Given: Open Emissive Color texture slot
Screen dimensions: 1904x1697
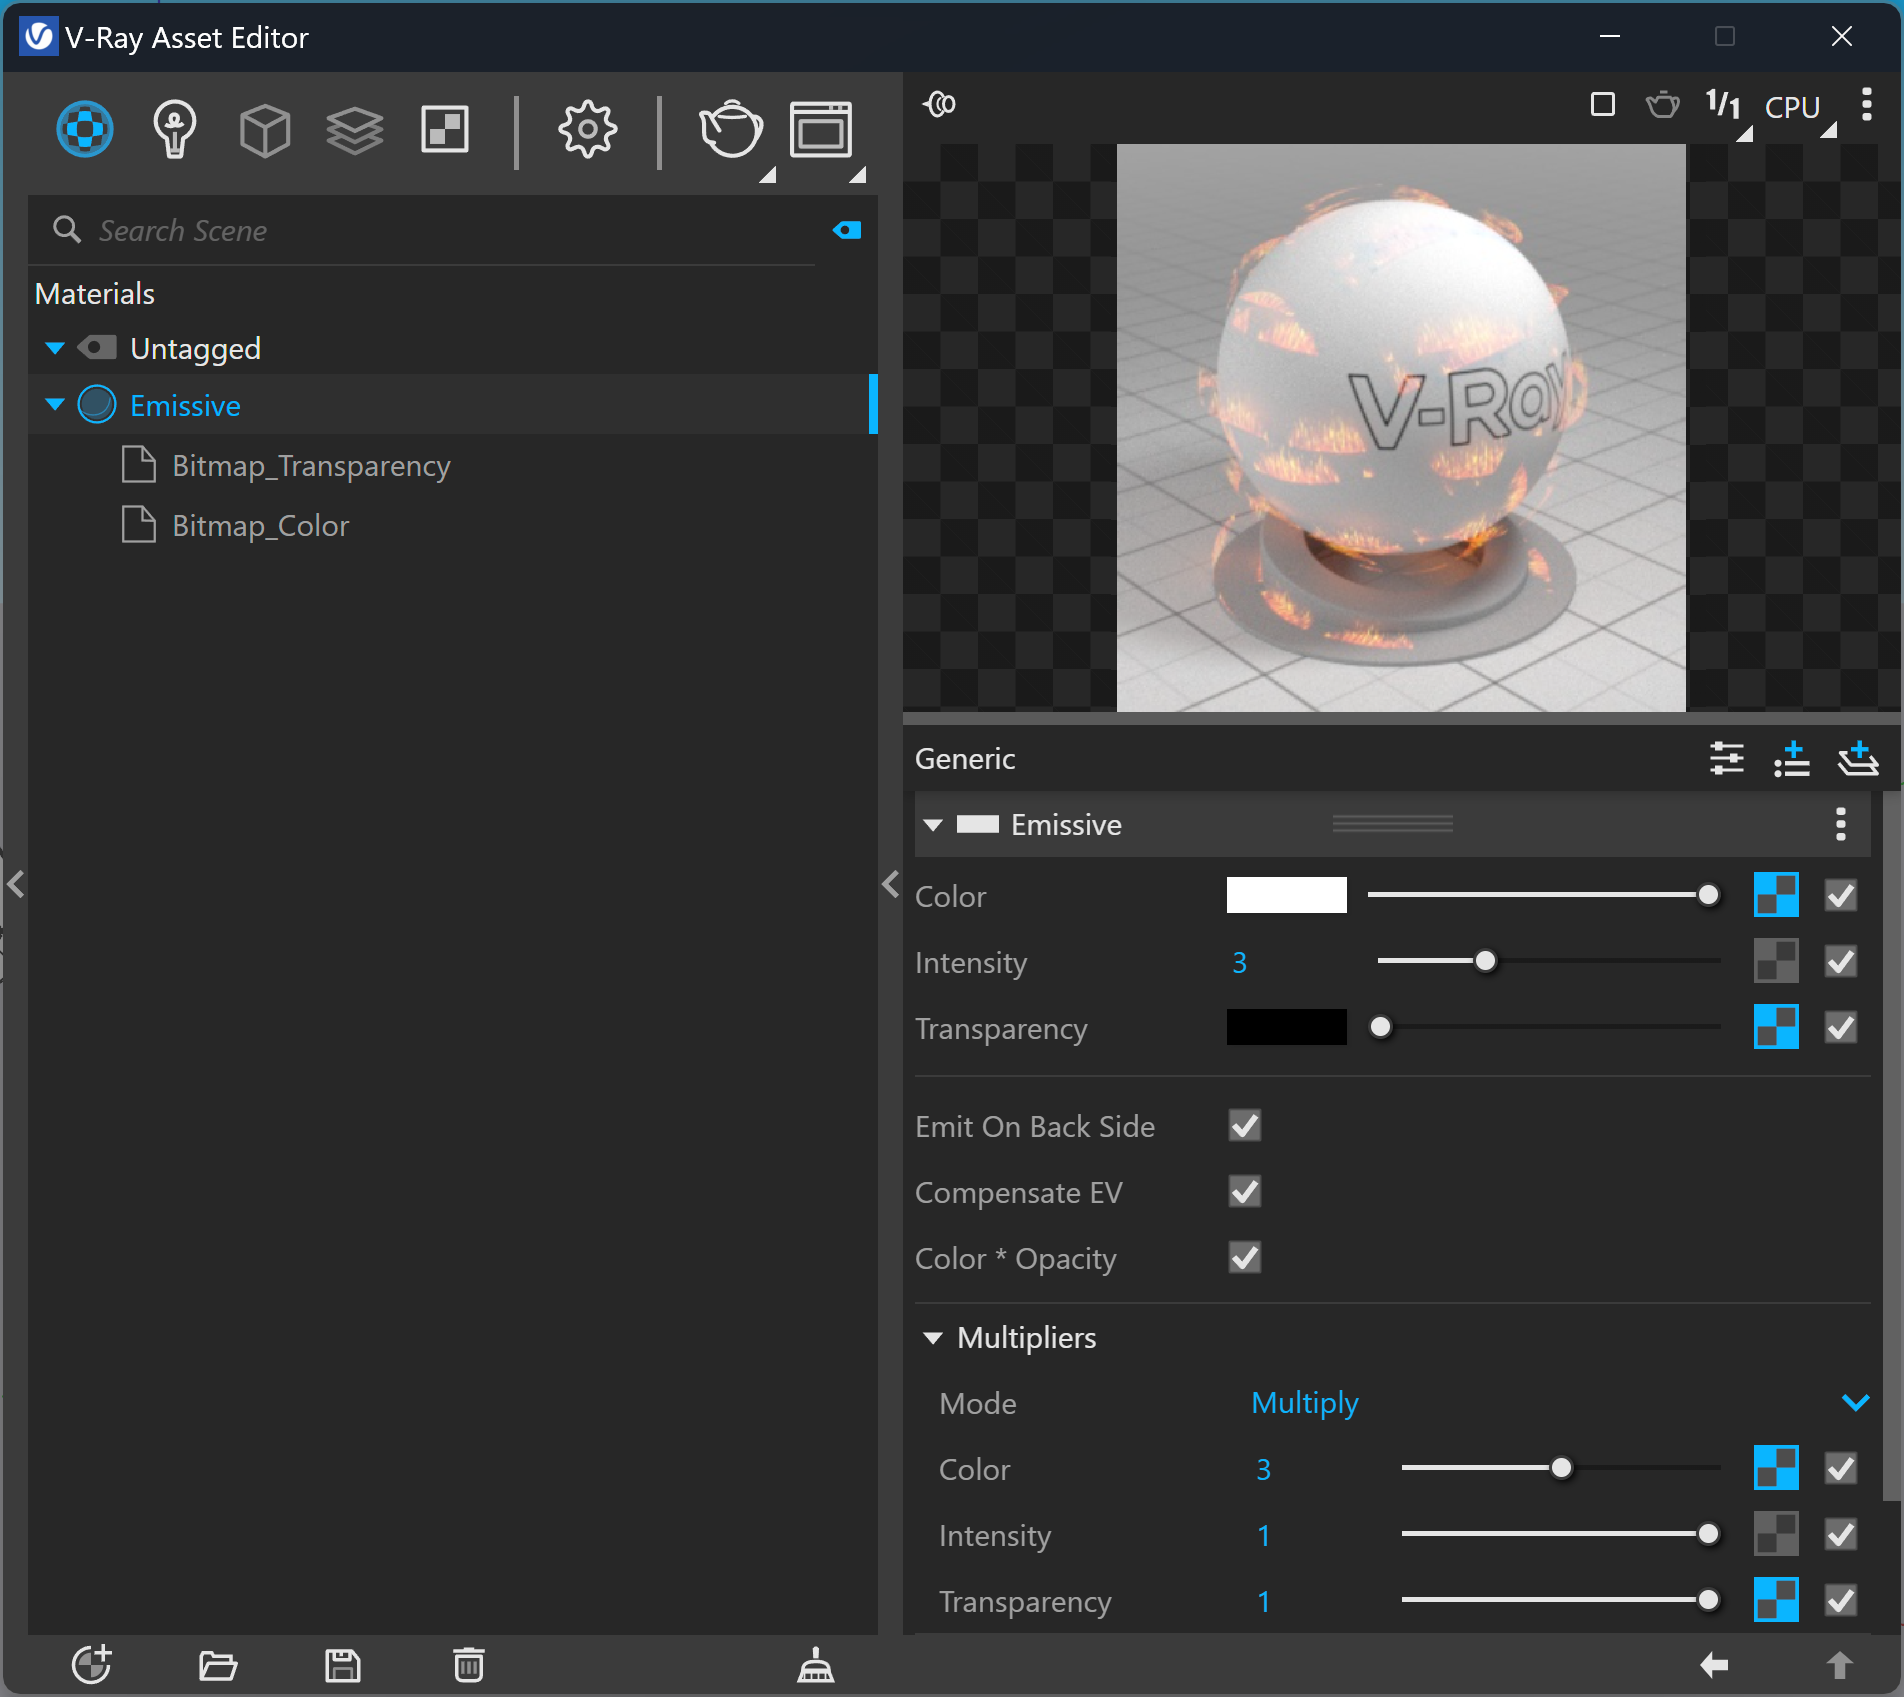Looking at the screenshot, I should (x=1777, y=895).
